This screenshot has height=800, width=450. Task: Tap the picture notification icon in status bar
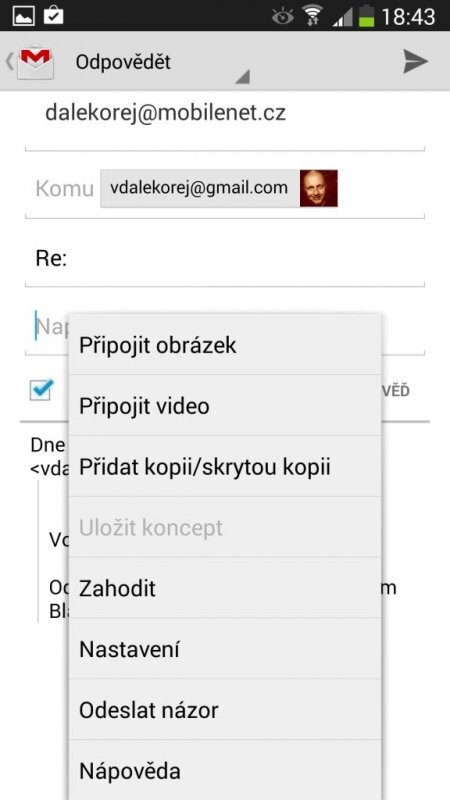23,16
